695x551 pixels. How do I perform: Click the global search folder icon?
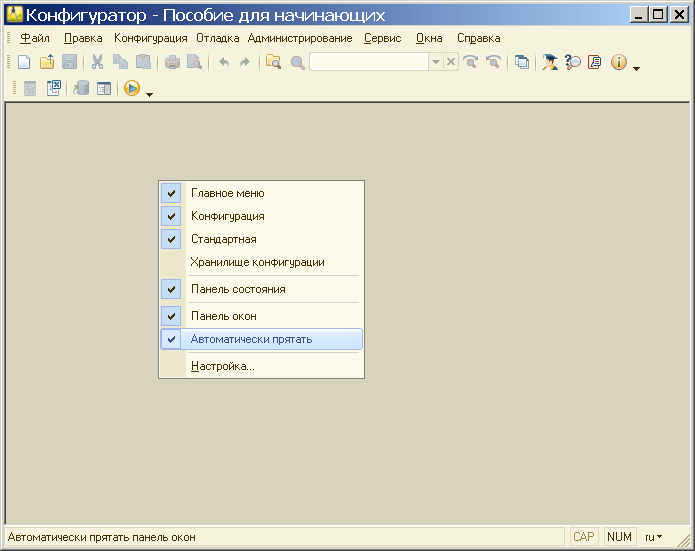coord(273,62)
